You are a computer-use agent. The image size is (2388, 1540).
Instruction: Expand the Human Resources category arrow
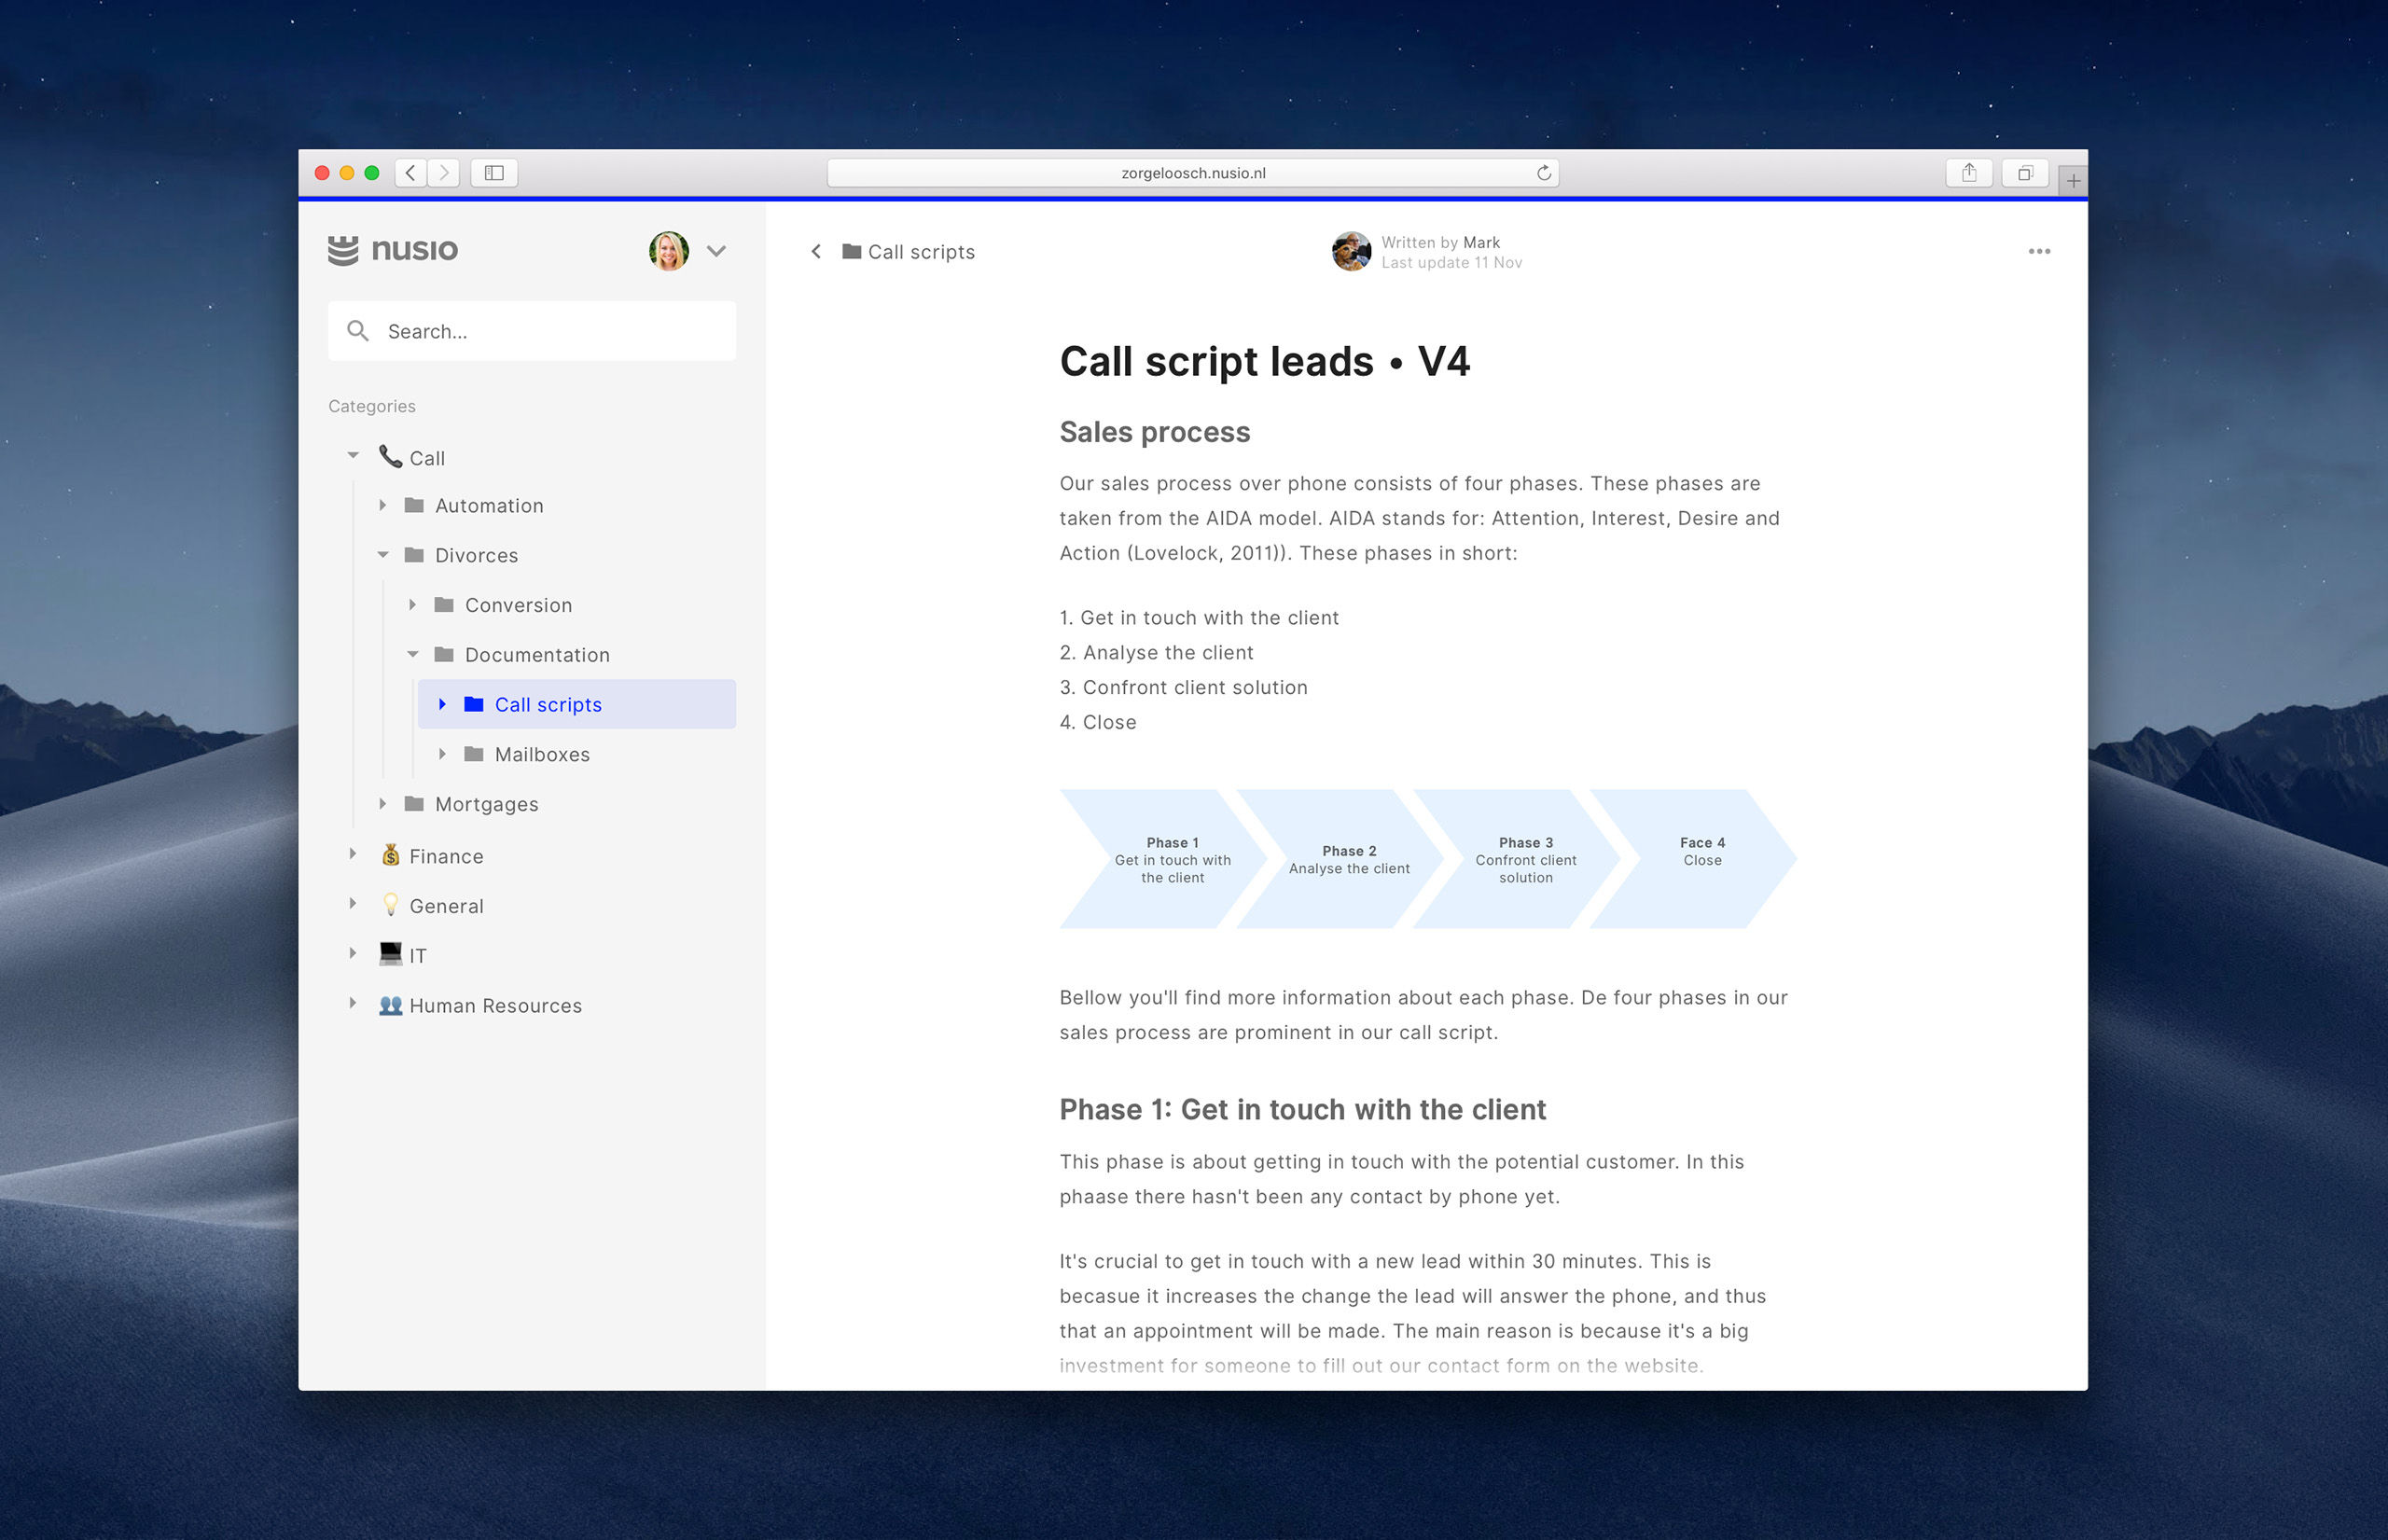coord(352,1003)
